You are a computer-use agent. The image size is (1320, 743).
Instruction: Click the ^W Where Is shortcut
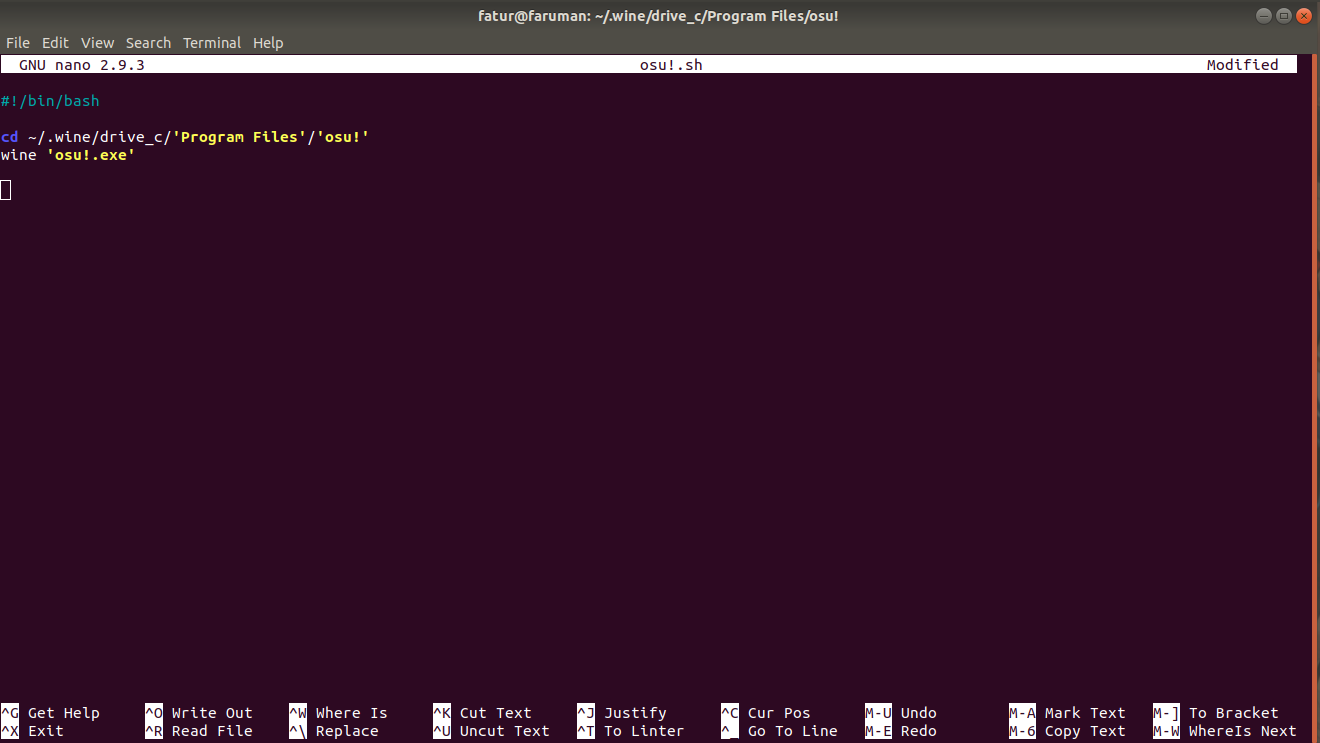click(338, 713)
